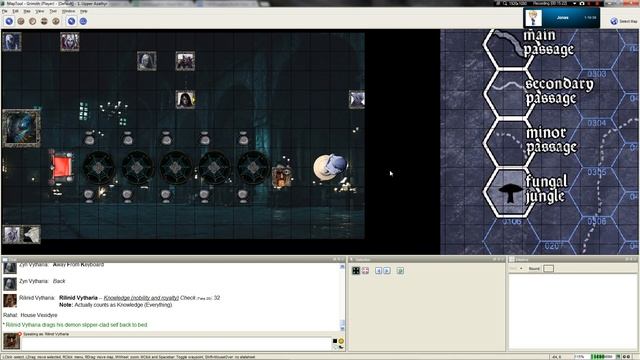Open the topology tools group

56,21
